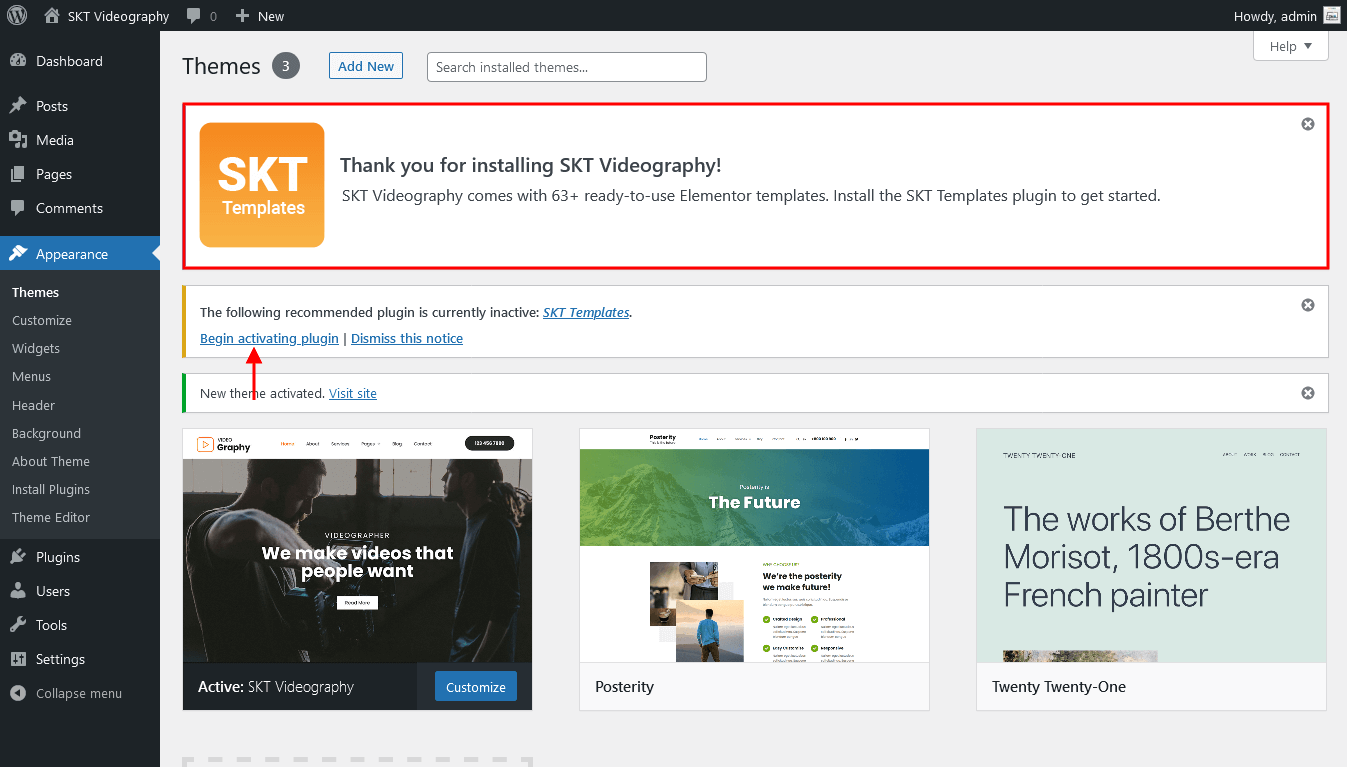
Task: Click the Comments speech bubble sidebar icon
Action: pos(18,208)
